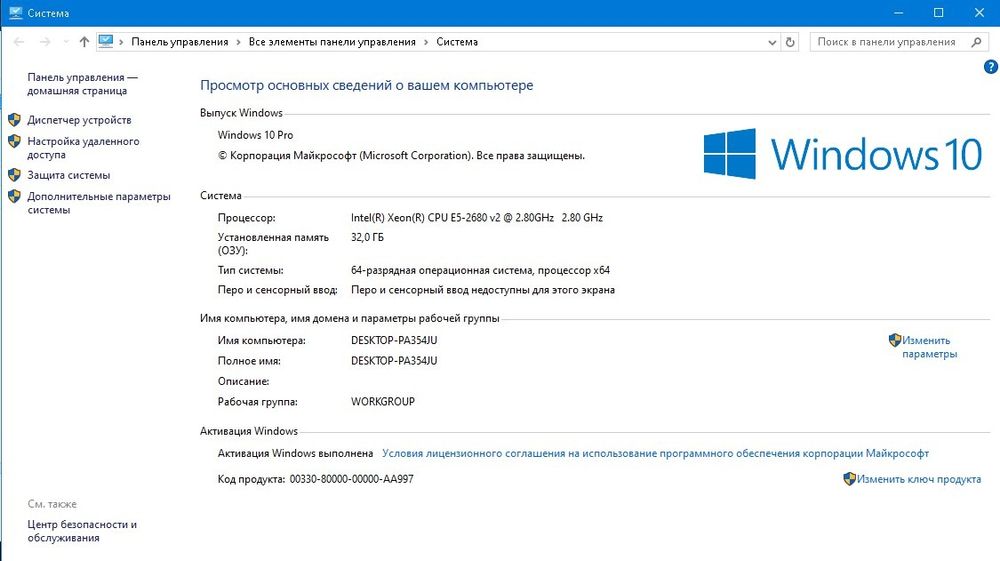The image size is (1000, 561).
Task: Click product ID 00330-80000-00000-AA997
Action: tap(351, 479)
